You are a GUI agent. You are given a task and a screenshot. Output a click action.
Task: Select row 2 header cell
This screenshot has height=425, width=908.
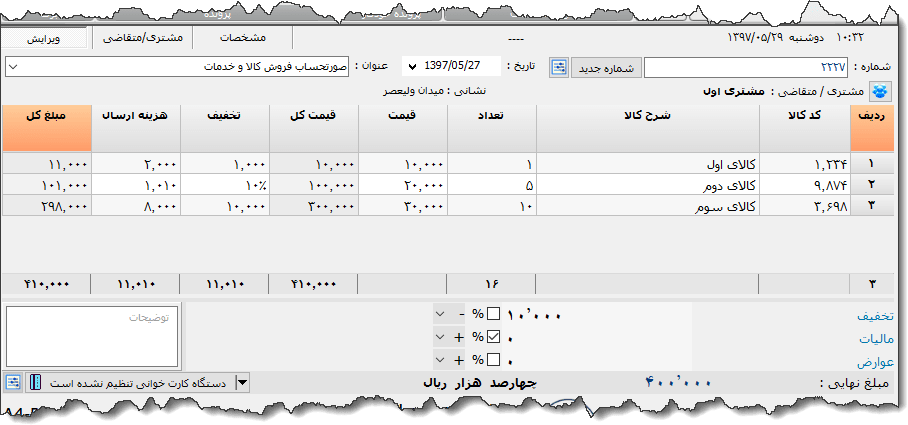pos(871,185)
